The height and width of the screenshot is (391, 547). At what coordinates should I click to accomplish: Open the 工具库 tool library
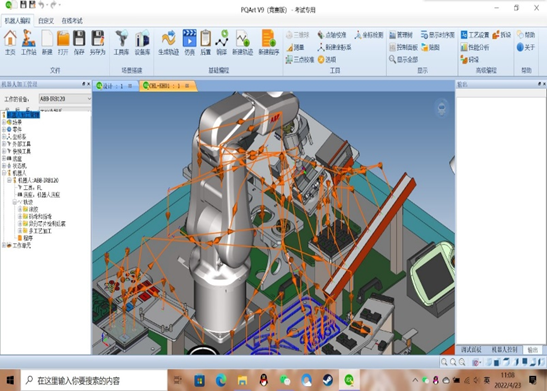coord(121,42)
